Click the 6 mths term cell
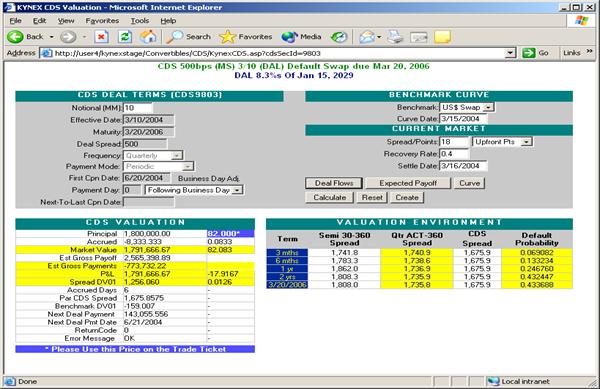The image size is (600, 389). tap(287, 260)
